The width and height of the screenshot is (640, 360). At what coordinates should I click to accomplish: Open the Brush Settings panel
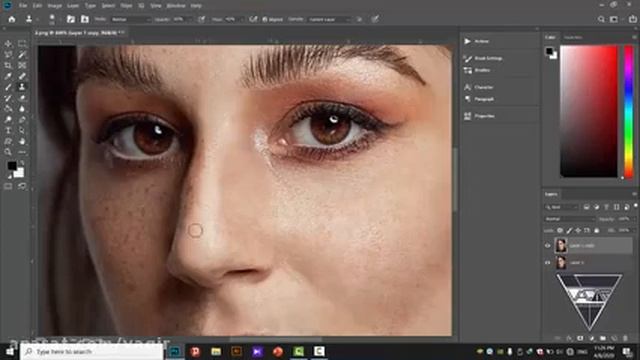coord(483,58)
